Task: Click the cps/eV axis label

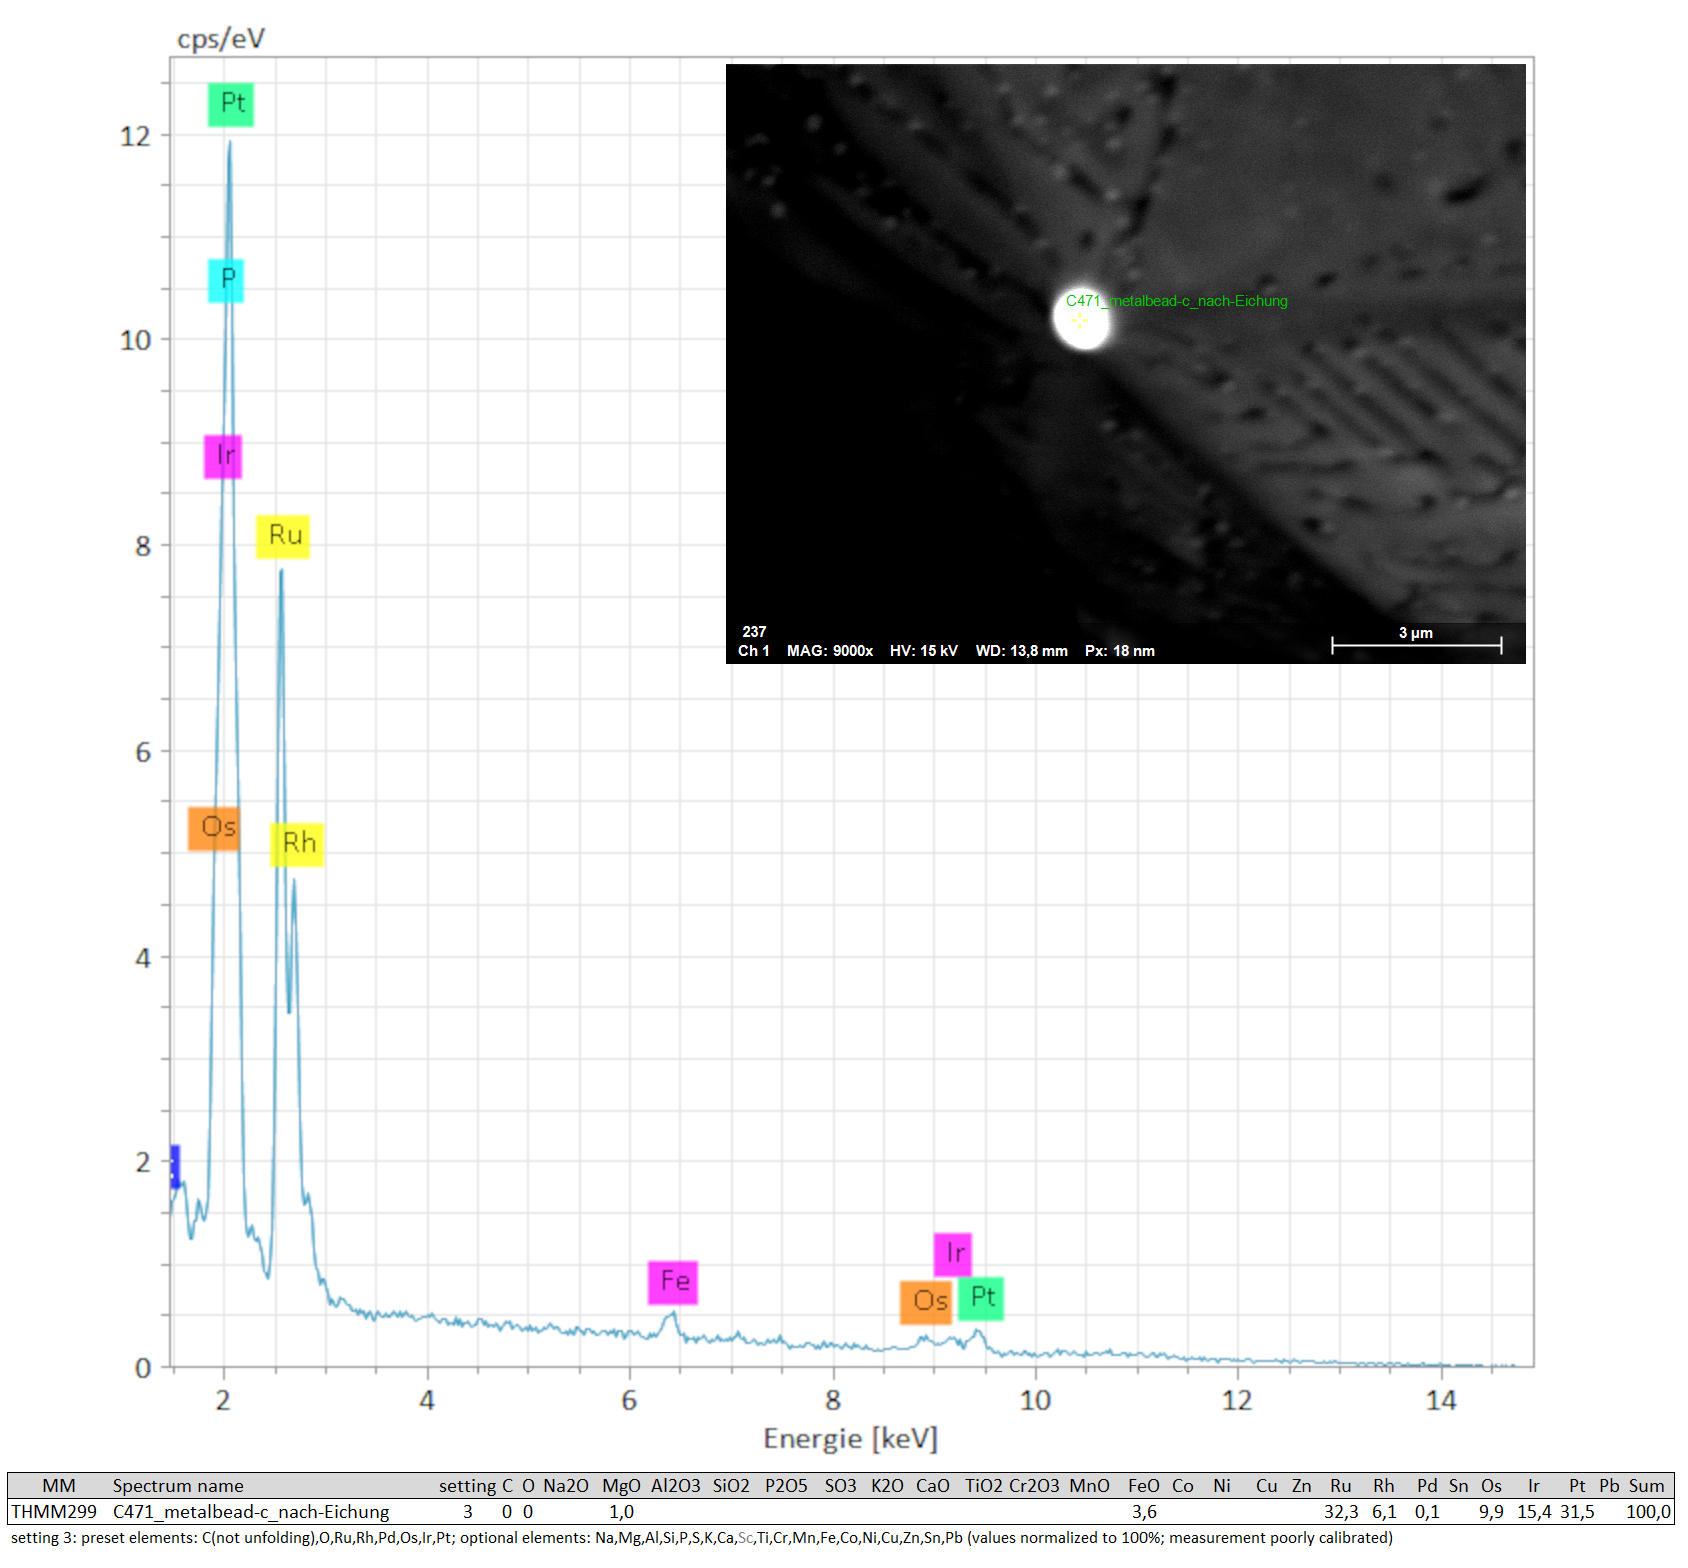Action: click(x=220, y=39)
